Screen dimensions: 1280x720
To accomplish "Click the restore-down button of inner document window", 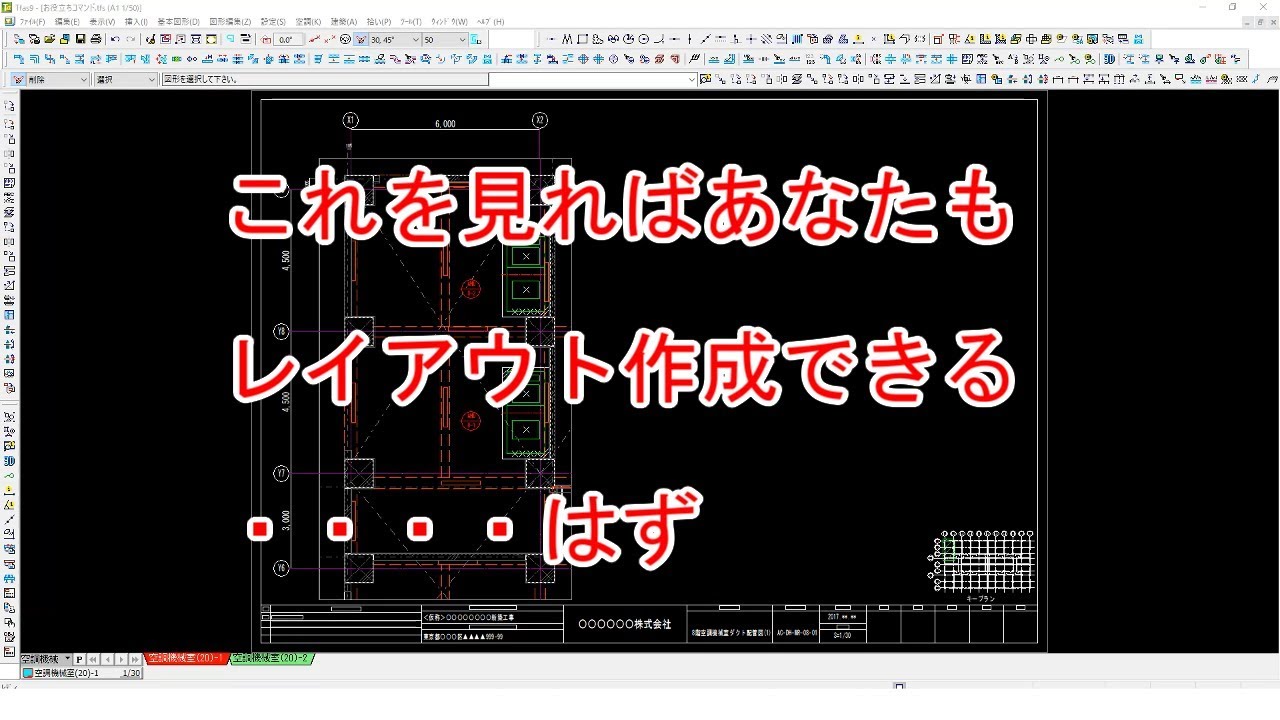I will point(1259,21).
